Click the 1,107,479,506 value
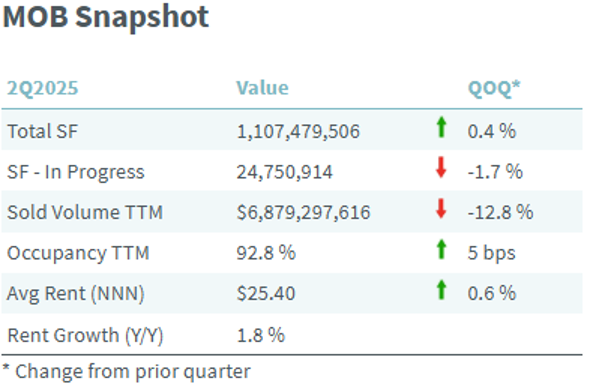This screenshot has width=590, height=390. tap(298, 132)
